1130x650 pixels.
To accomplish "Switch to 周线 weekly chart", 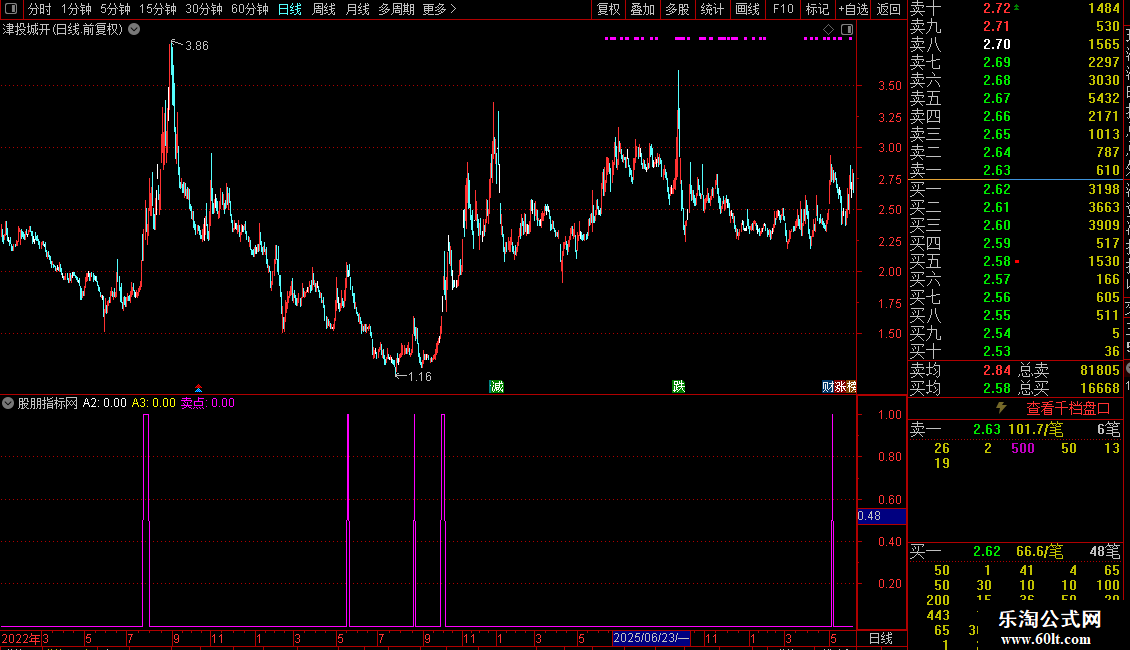I will pyautogui.click(x=324, y=9).
